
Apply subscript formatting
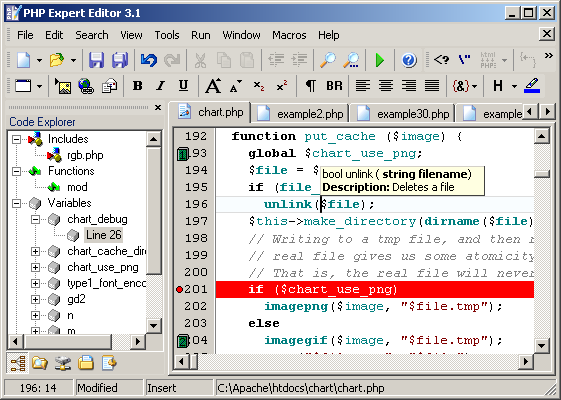[x=259, y=86]
